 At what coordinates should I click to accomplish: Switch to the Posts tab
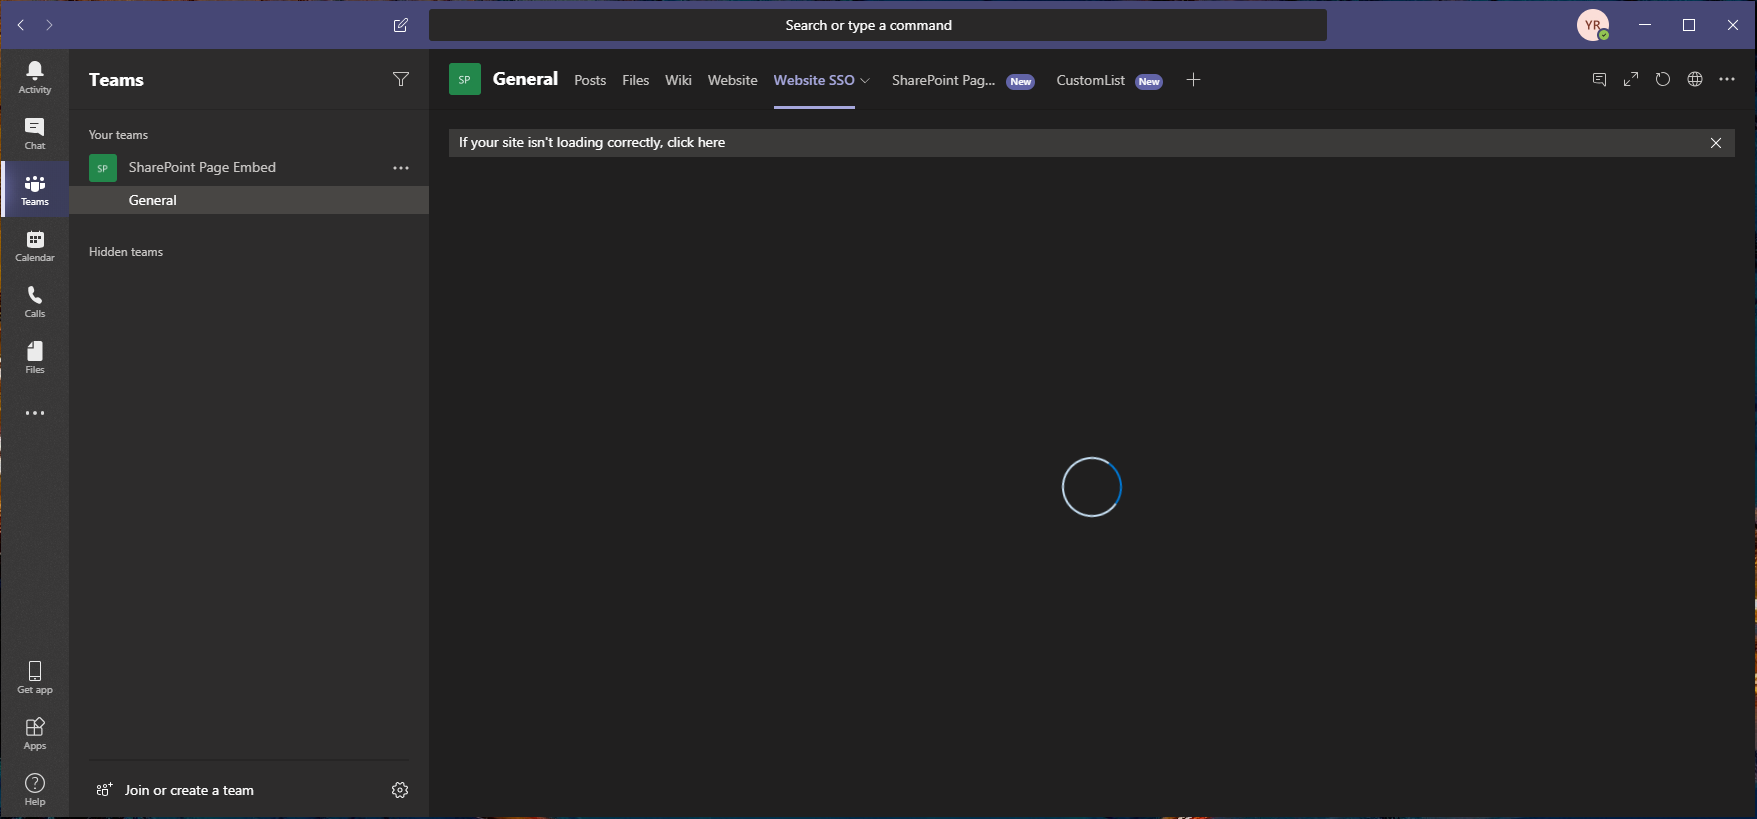590,80
